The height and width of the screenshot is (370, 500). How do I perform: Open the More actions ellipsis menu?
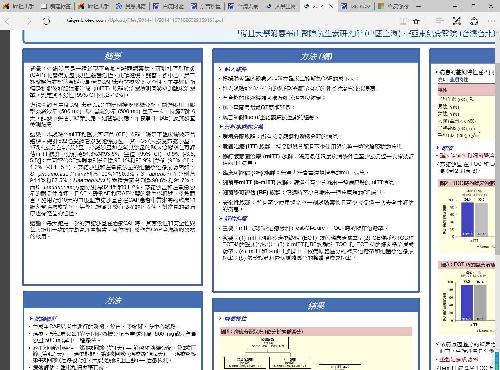(491, 21)
